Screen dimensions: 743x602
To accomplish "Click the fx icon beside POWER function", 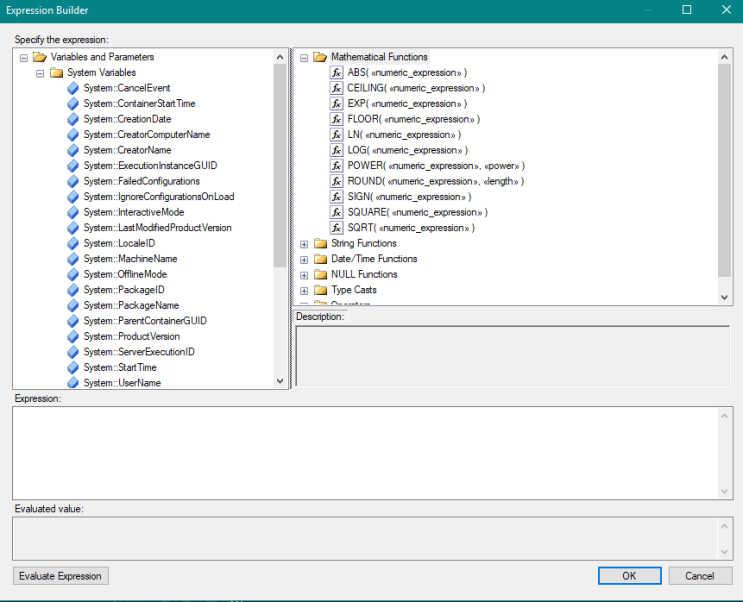I will pyautogui.click(x=336, y=166).
